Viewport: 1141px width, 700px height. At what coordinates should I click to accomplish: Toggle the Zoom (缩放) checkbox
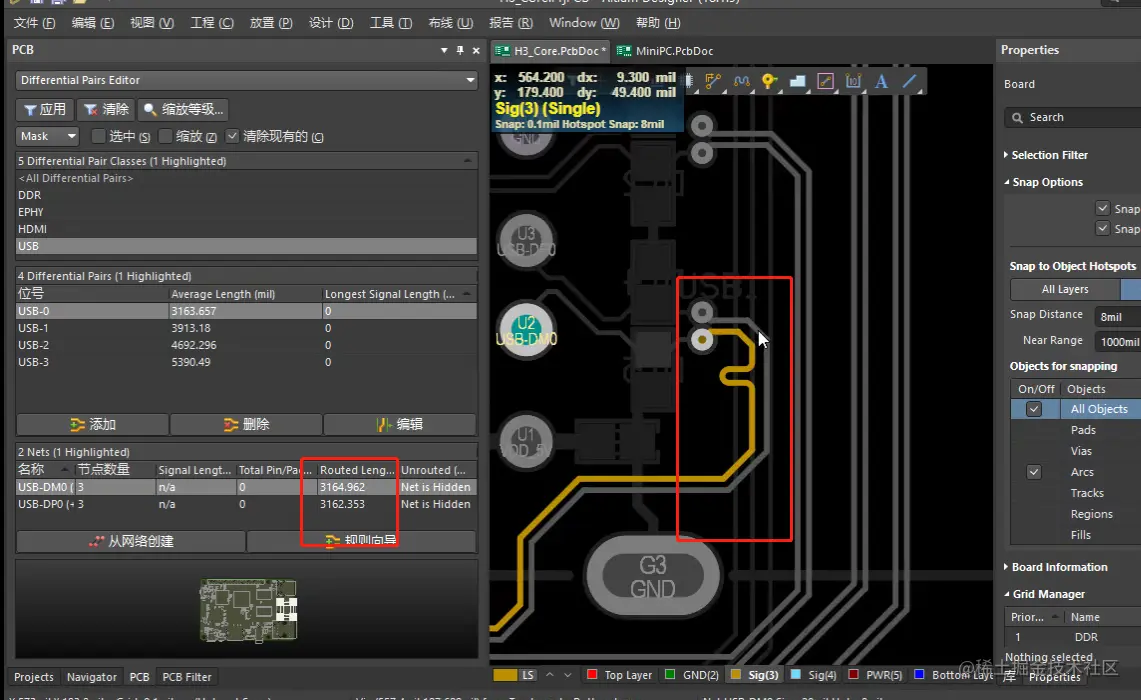click(x=165, y=136)
